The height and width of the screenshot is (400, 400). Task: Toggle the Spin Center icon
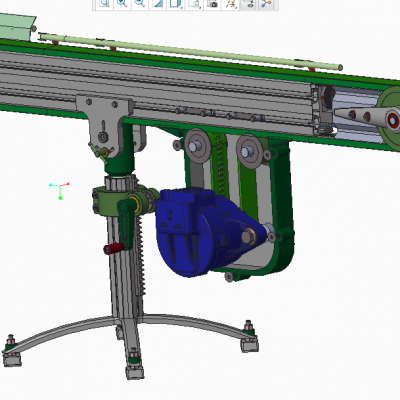pyautogui.click(x=266, y=3)
